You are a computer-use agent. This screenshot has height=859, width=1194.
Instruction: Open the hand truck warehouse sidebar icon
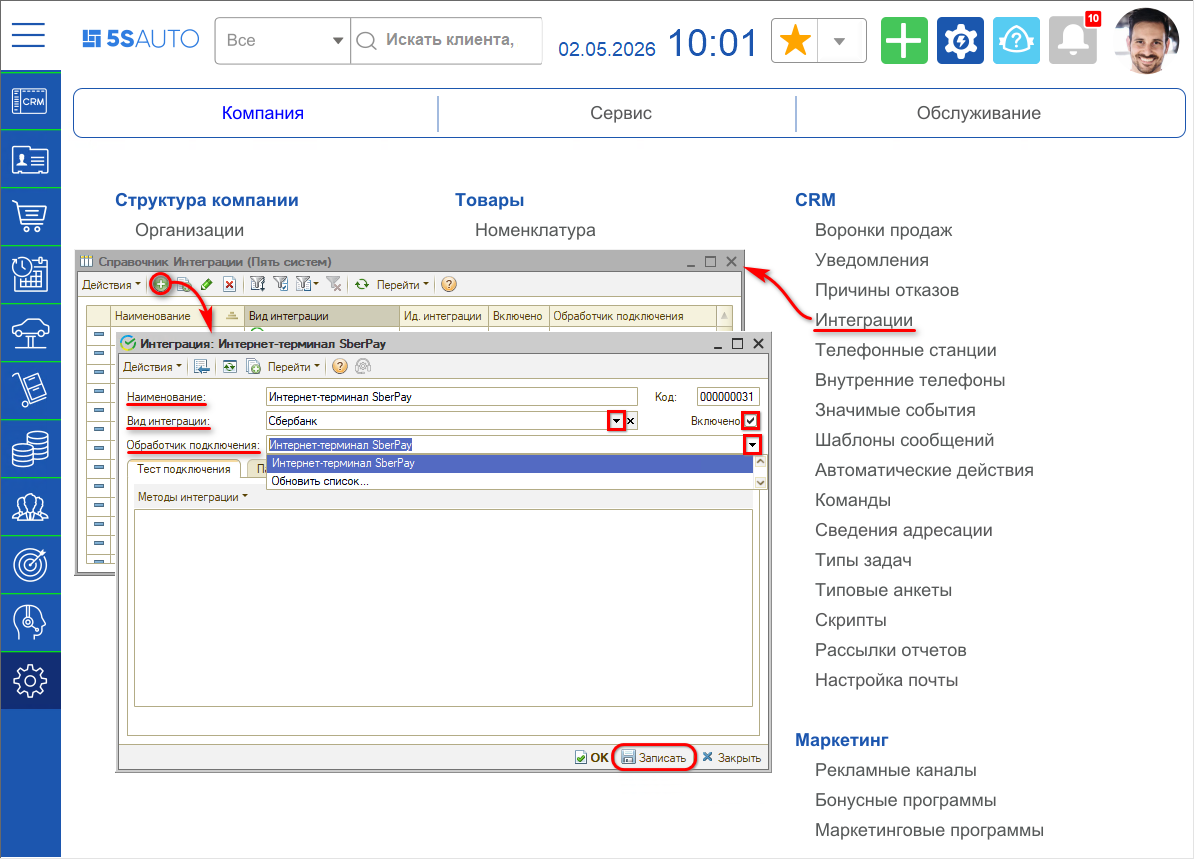tap(30, 391)
